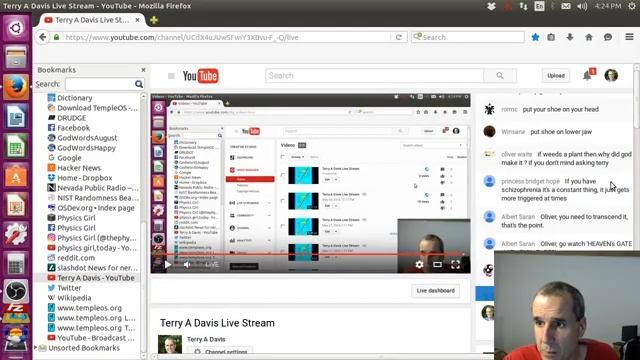Open the Firefox downloads arrow icon
Image resolution: width=640 pixels, height=360 pixels.
[570, 37]
